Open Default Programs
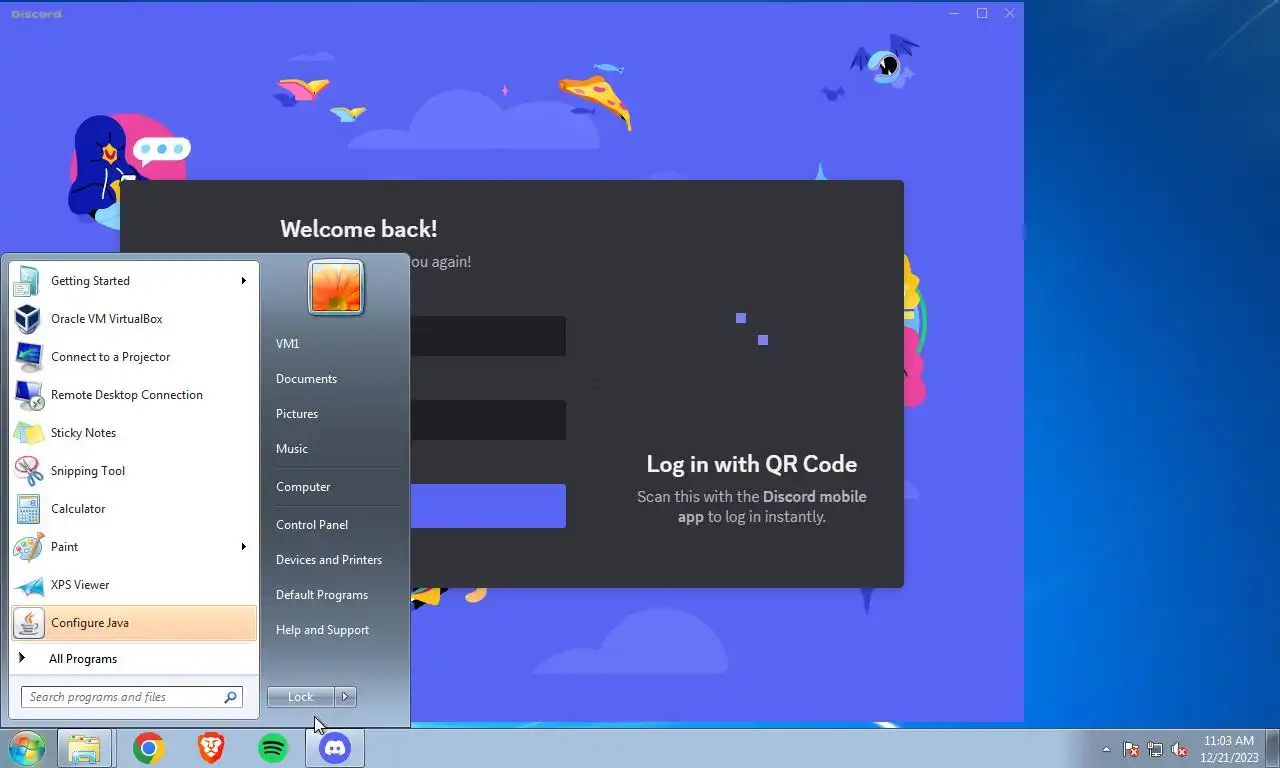This screenshot has width=1280, height=768. click(x=322, y=595)
